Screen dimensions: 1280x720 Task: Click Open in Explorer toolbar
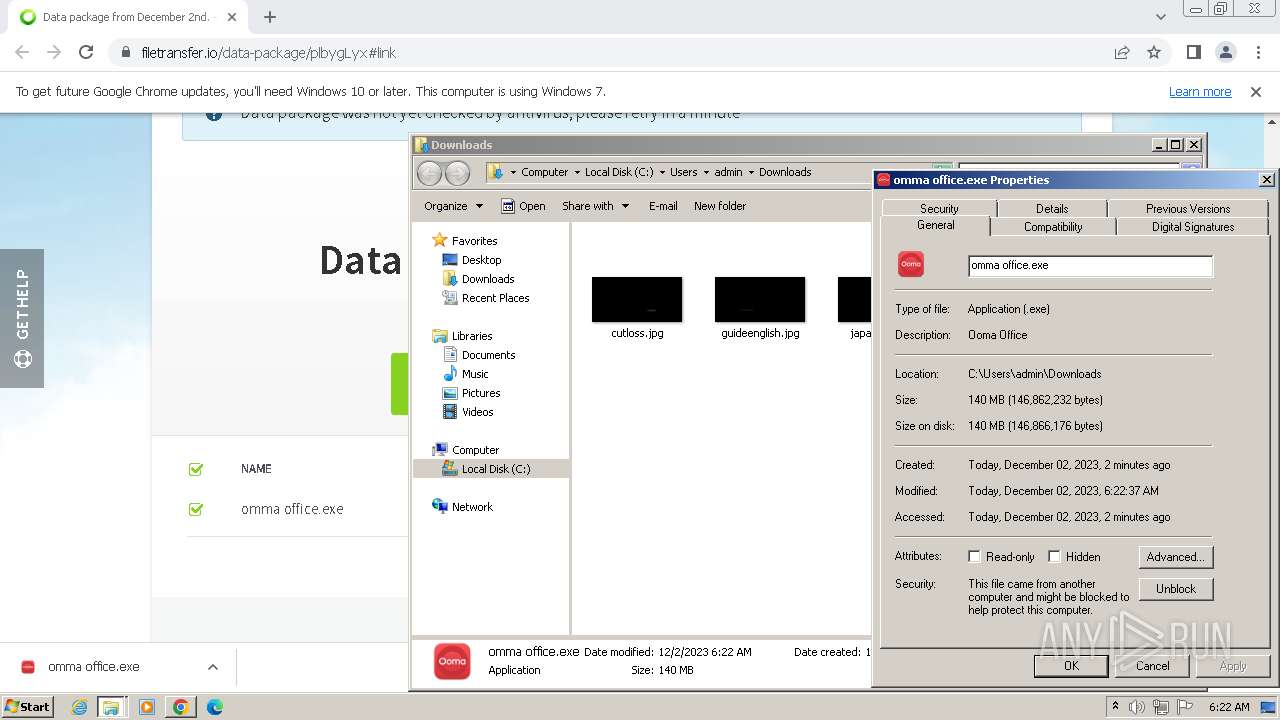click(x=523, y=206)
